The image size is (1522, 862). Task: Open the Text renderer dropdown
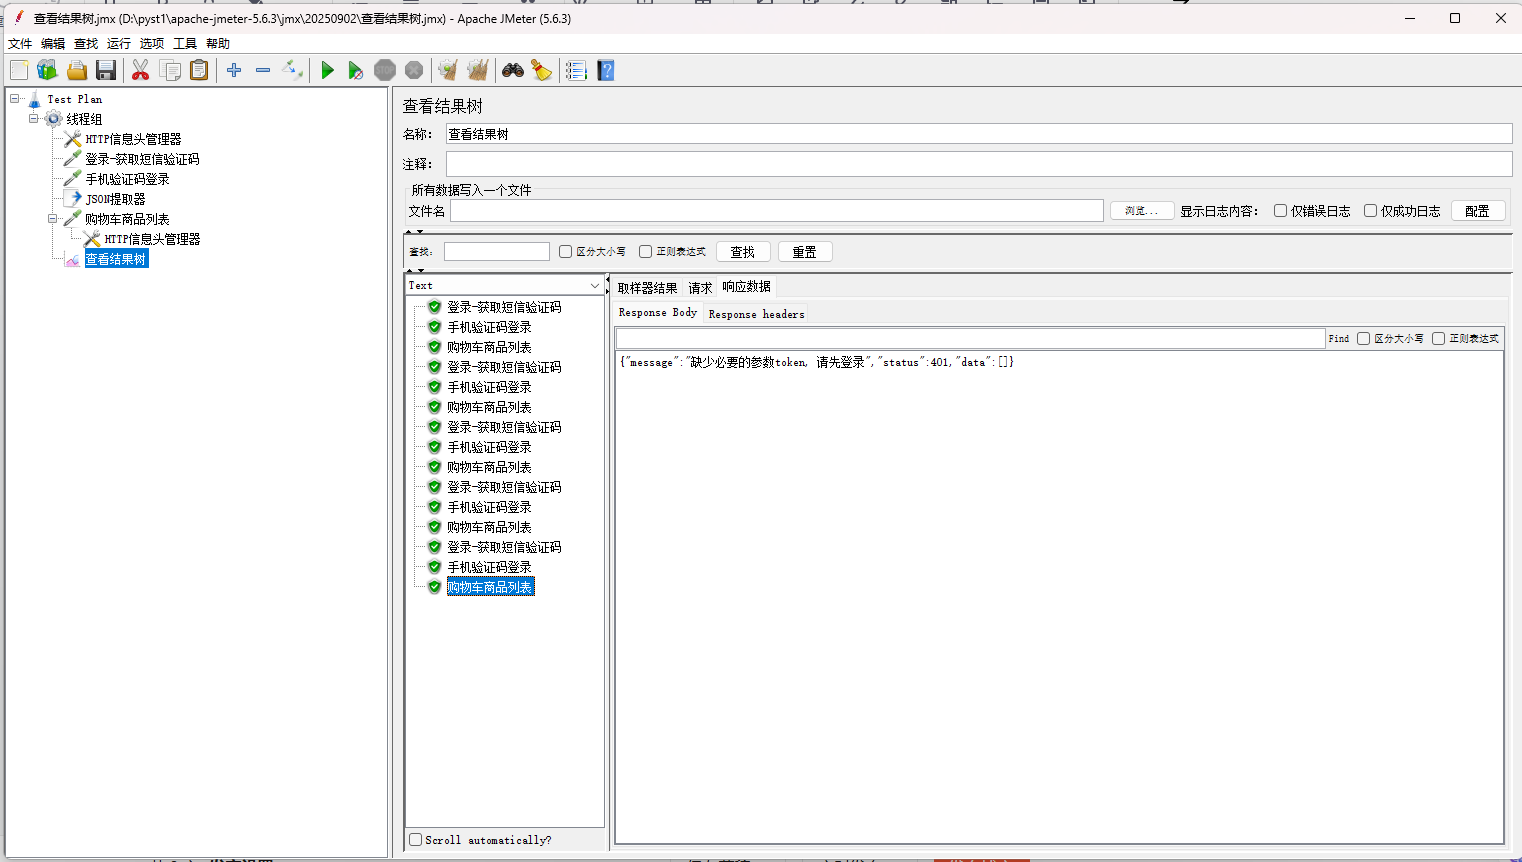pyautogui.click(x=504, y=286)
